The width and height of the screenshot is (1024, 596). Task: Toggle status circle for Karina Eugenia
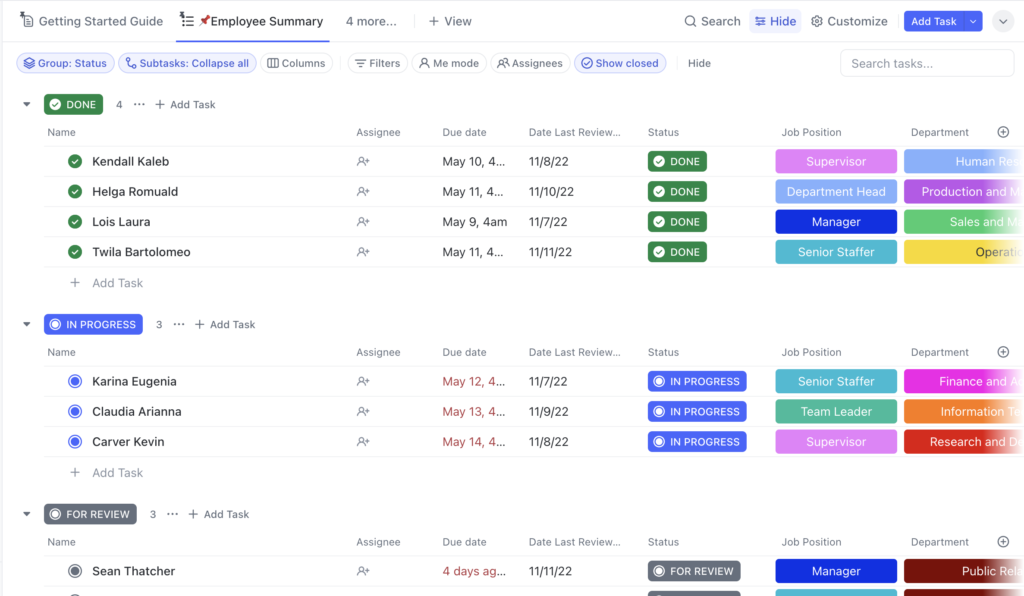tap(75, 382)
